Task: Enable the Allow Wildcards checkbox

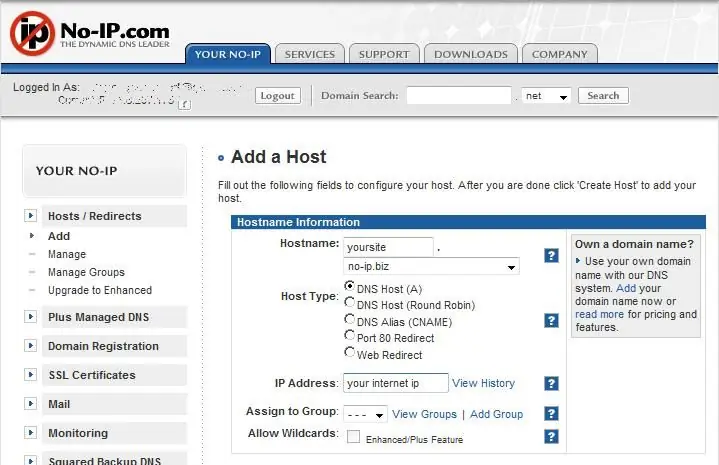Action: pos(354,437)
